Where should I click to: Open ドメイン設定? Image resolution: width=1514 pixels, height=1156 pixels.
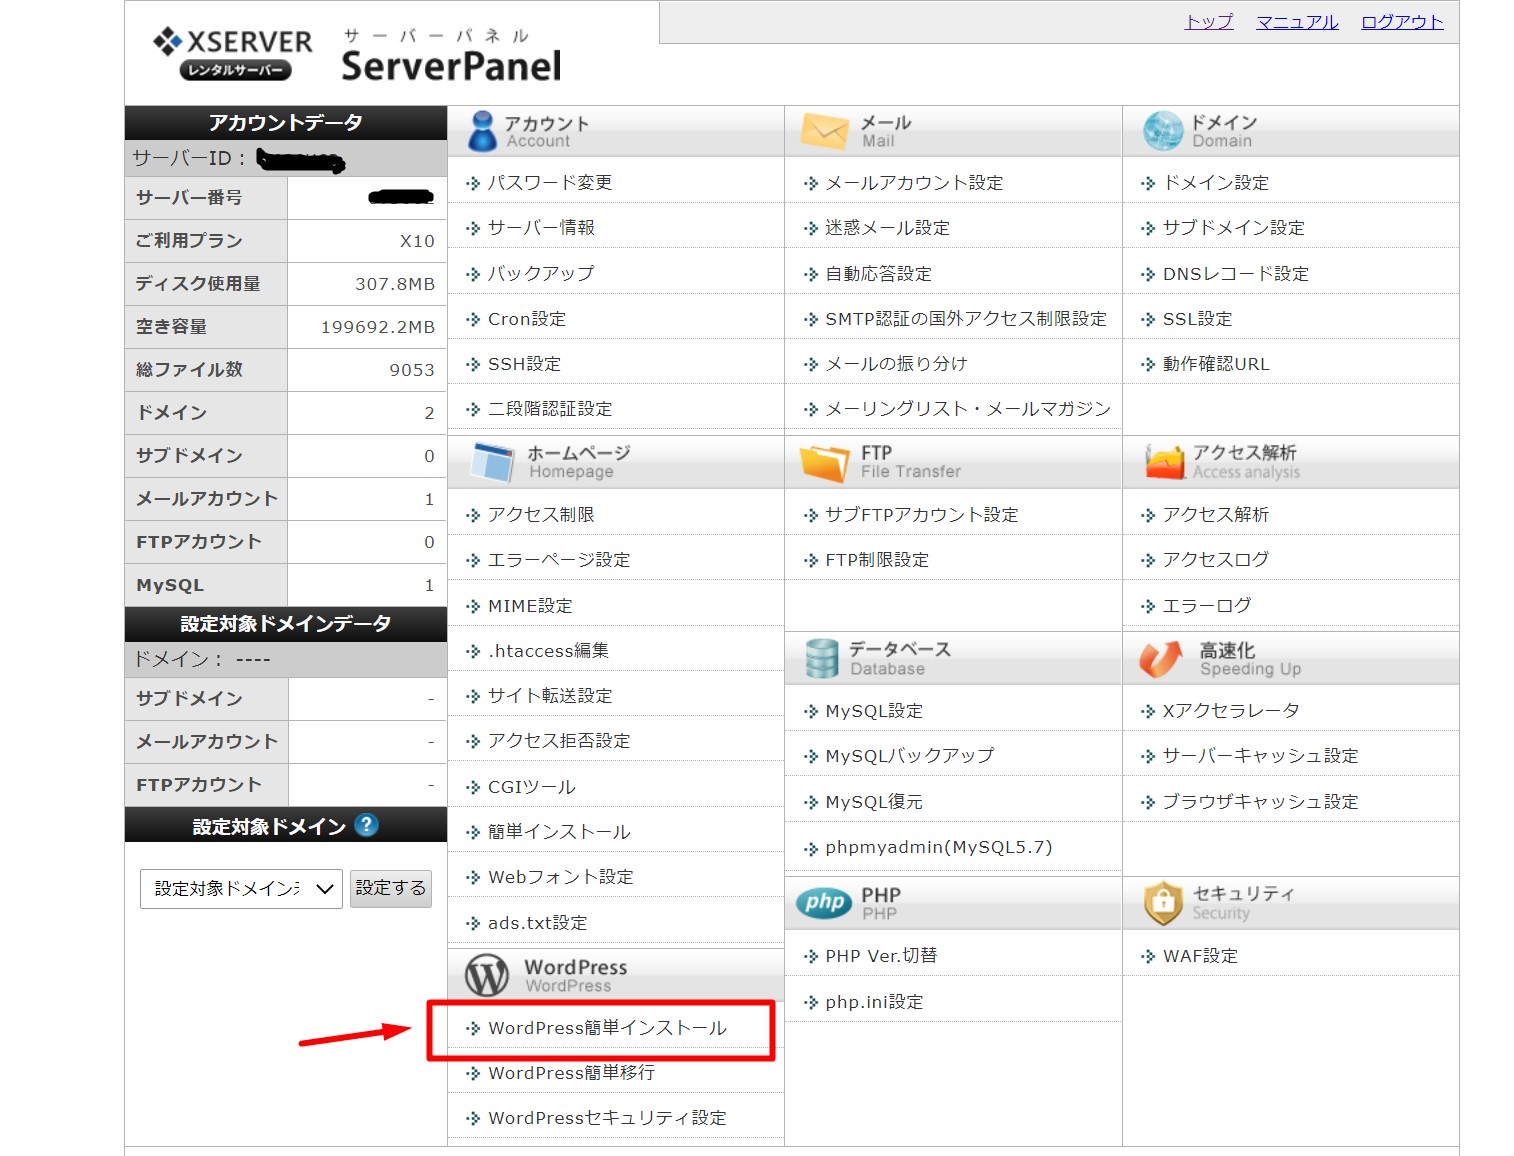pyautogui.click(x=1215, y=183)
